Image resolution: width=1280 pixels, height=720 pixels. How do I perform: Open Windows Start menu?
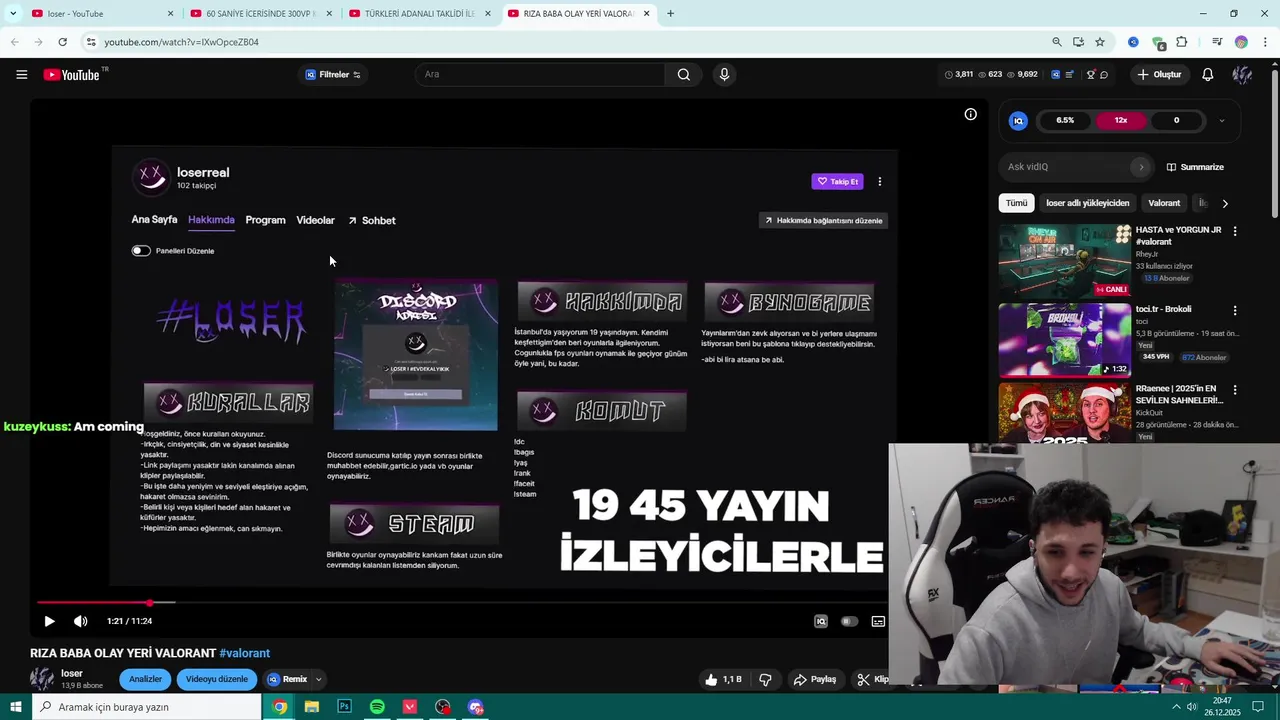click(x=15, y=707)
